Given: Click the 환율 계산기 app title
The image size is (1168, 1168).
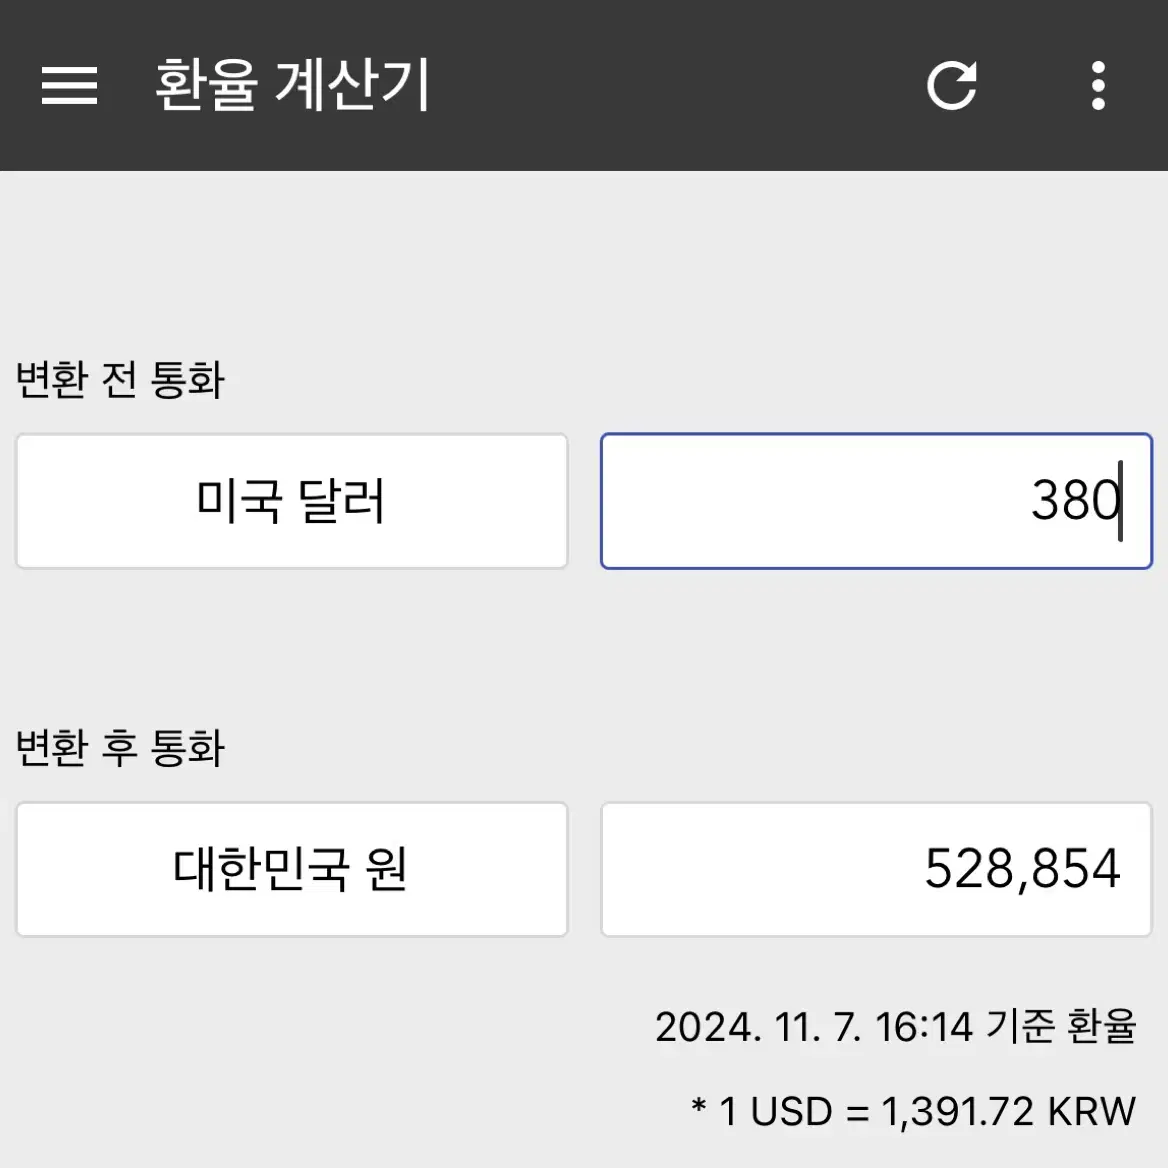Looking at the screenshot, I should pyautogui.click(x=292, y=86).
